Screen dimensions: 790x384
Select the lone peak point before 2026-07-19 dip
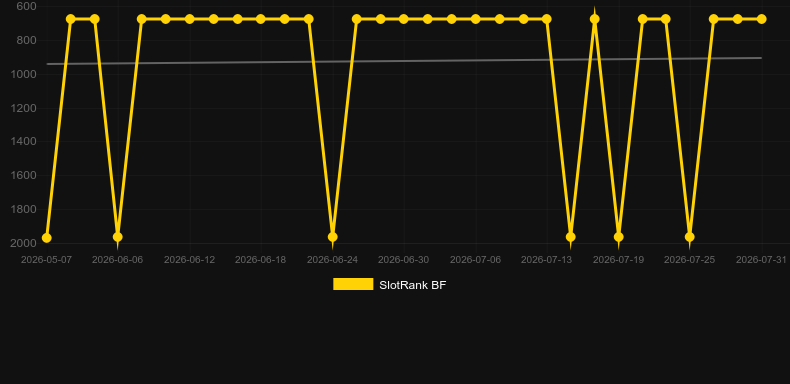[595, 19]
